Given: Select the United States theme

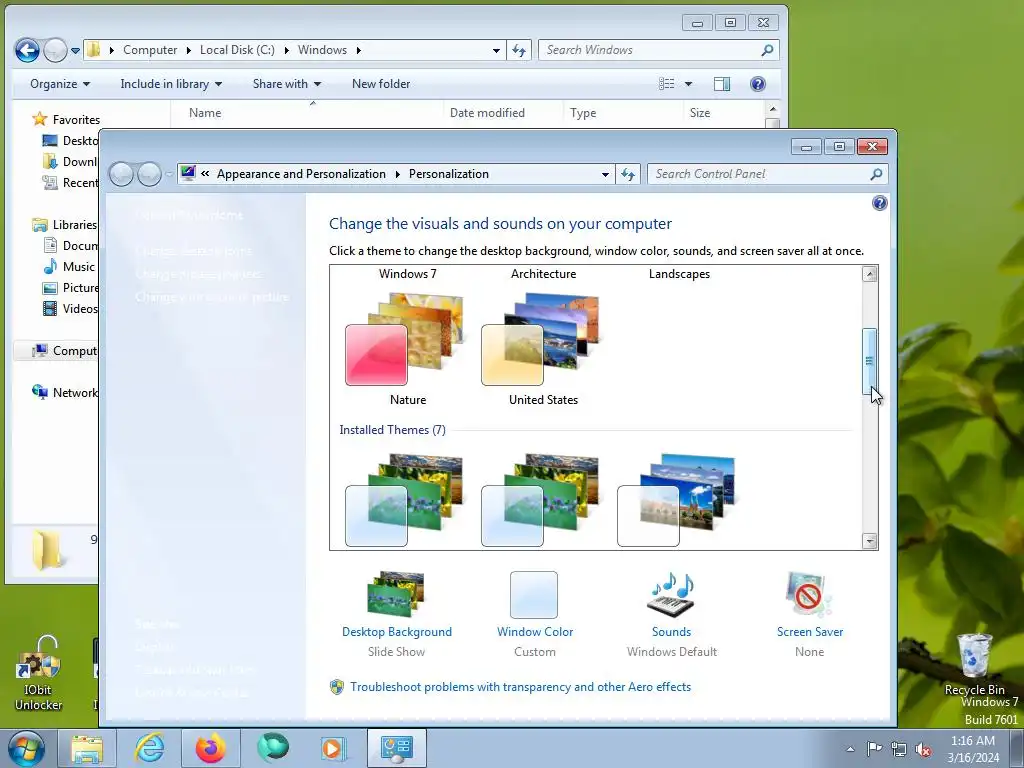Looking at the screenshot, I should pos(543,349).
